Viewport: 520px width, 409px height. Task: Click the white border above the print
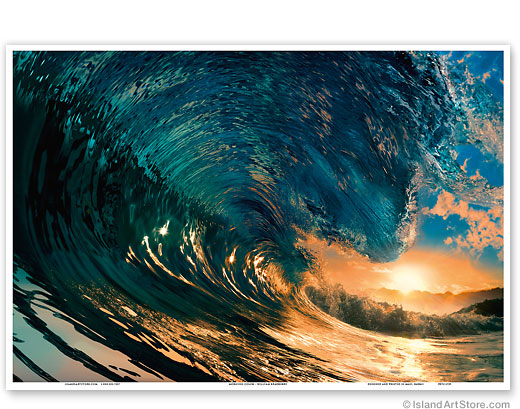(x=258, y=48)
